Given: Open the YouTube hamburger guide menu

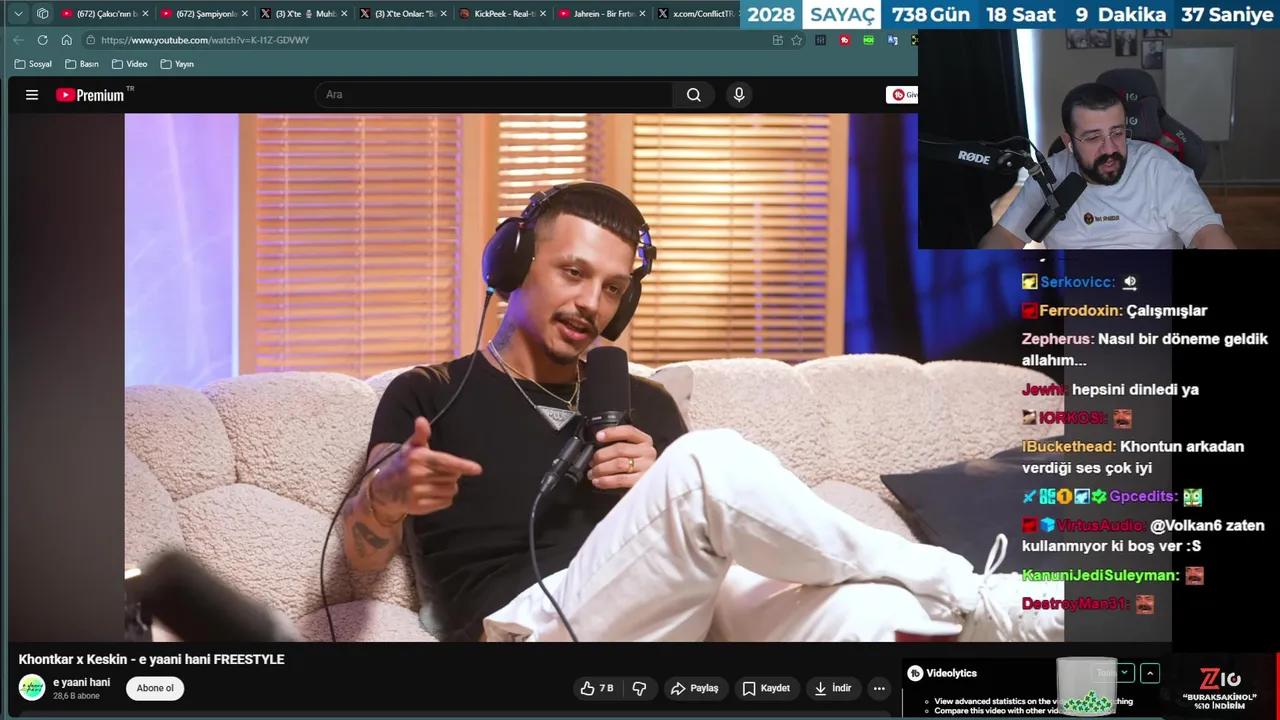Looking at the screenshot, I should (x=32, y=95).
